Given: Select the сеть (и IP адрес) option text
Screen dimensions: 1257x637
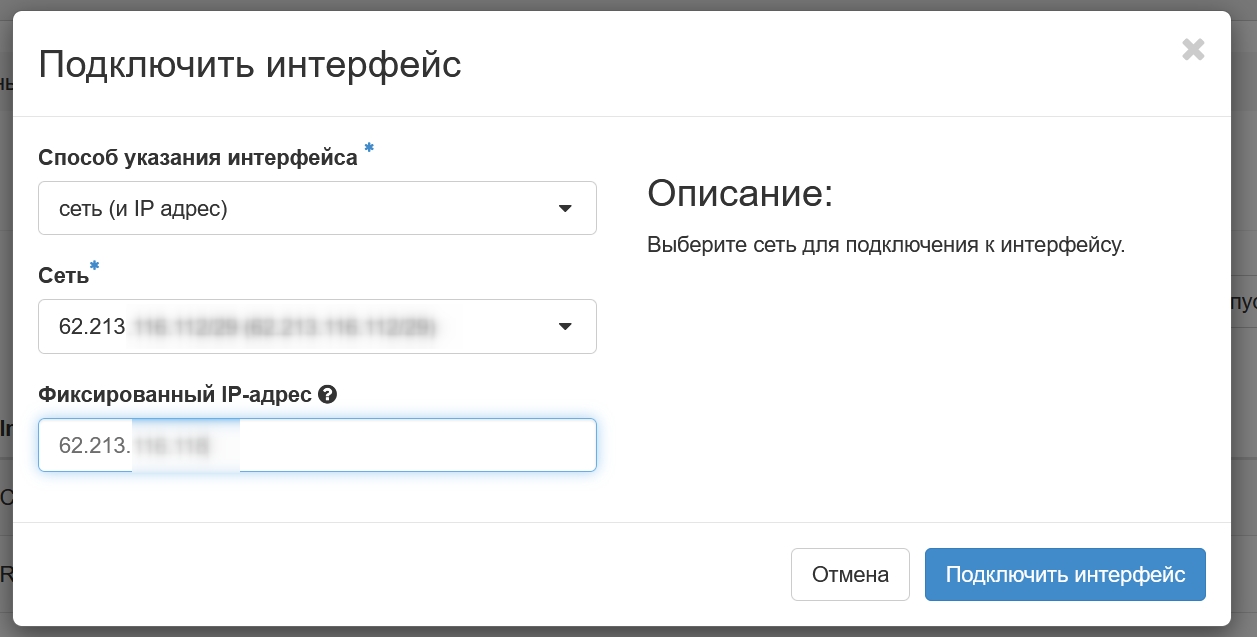Looking at the screenshot, I should point(143,209).
